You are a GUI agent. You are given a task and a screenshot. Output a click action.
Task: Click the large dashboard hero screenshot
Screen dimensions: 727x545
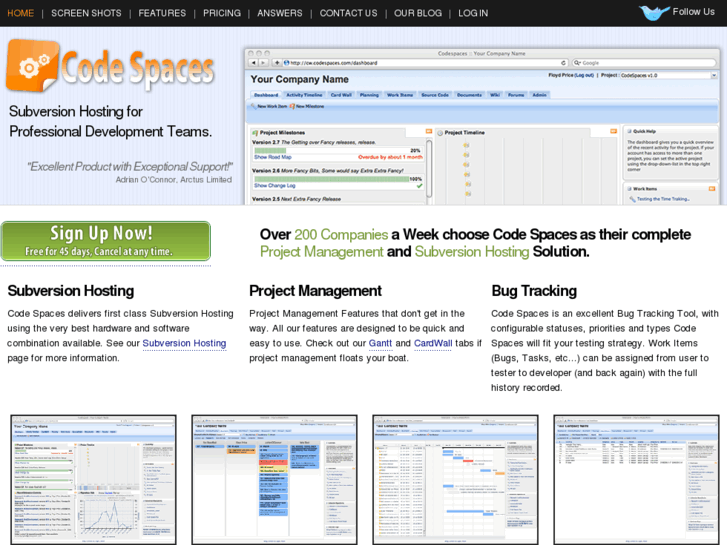483,126
